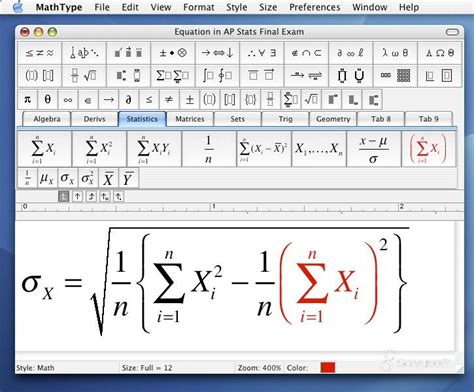The image size is (474, 392).
Task: Open the arrow symbols palette
Action: [x=217, y=53]
